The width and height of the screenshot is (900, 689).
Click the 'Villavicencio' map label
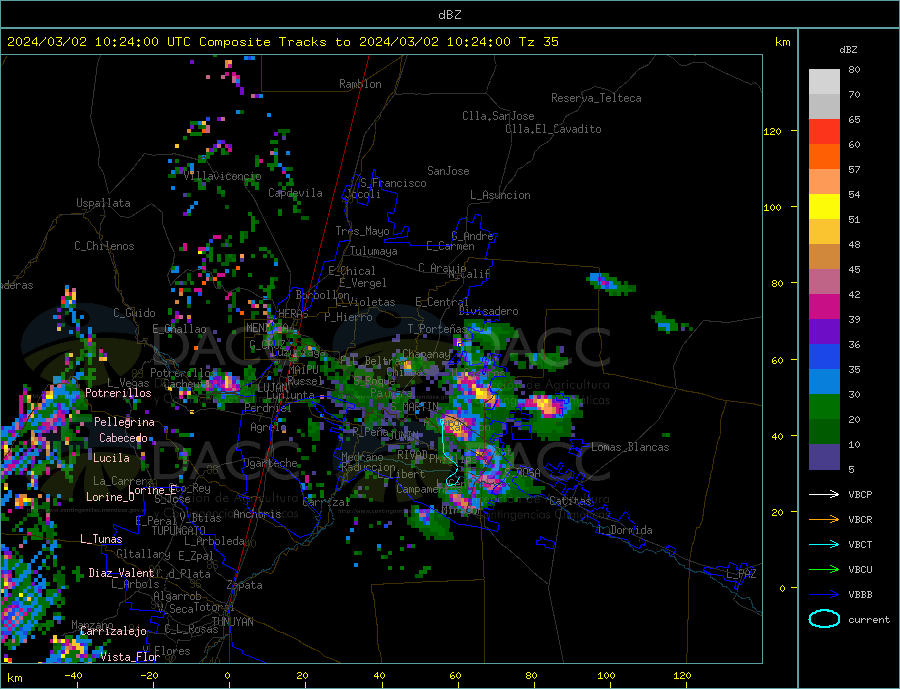(x=222, y=176)
